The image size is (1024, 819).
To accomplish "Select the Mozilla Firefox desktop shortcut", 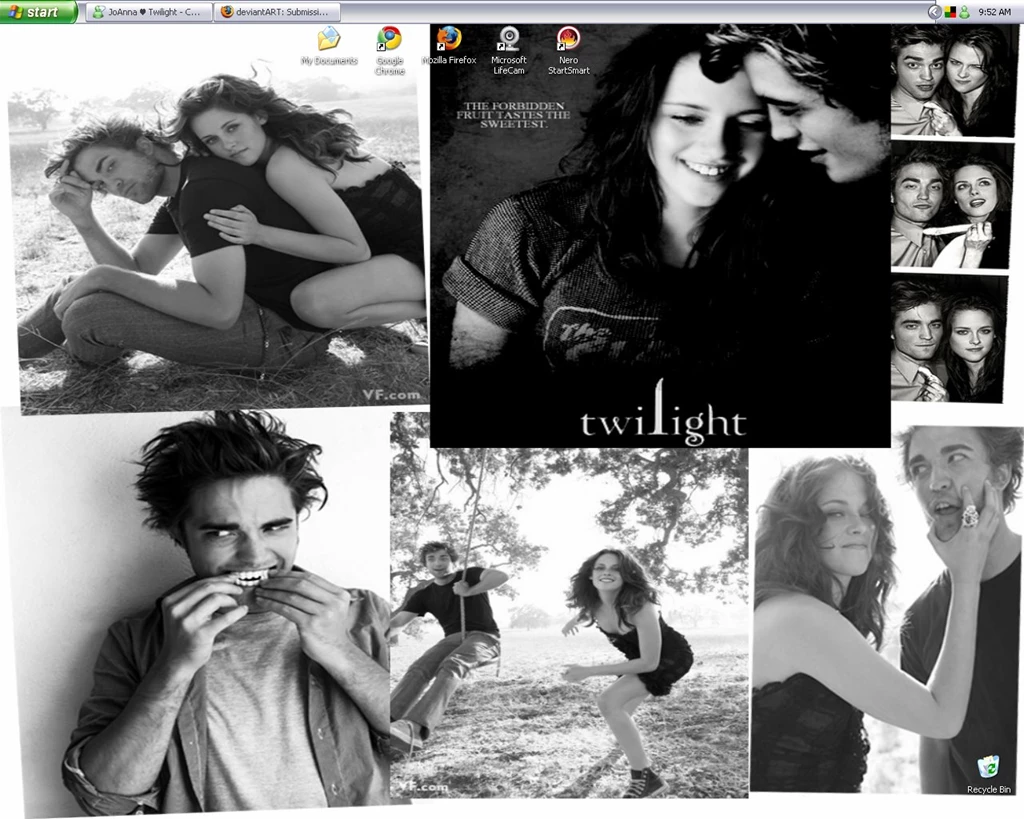I will [x=449, y=46].
